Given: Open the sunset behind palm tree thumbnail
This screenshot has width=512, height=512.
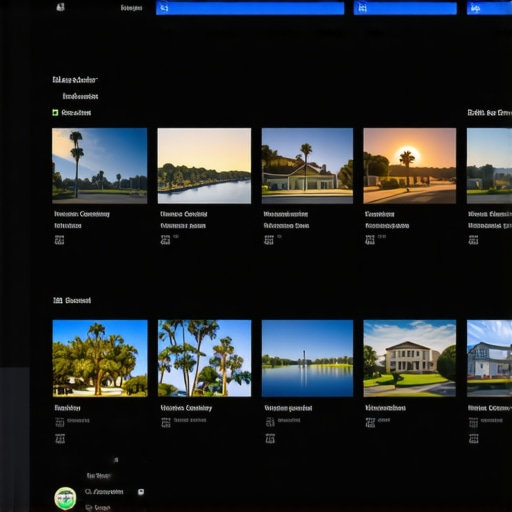Looking at the screenshot, I should pos(410,166).
